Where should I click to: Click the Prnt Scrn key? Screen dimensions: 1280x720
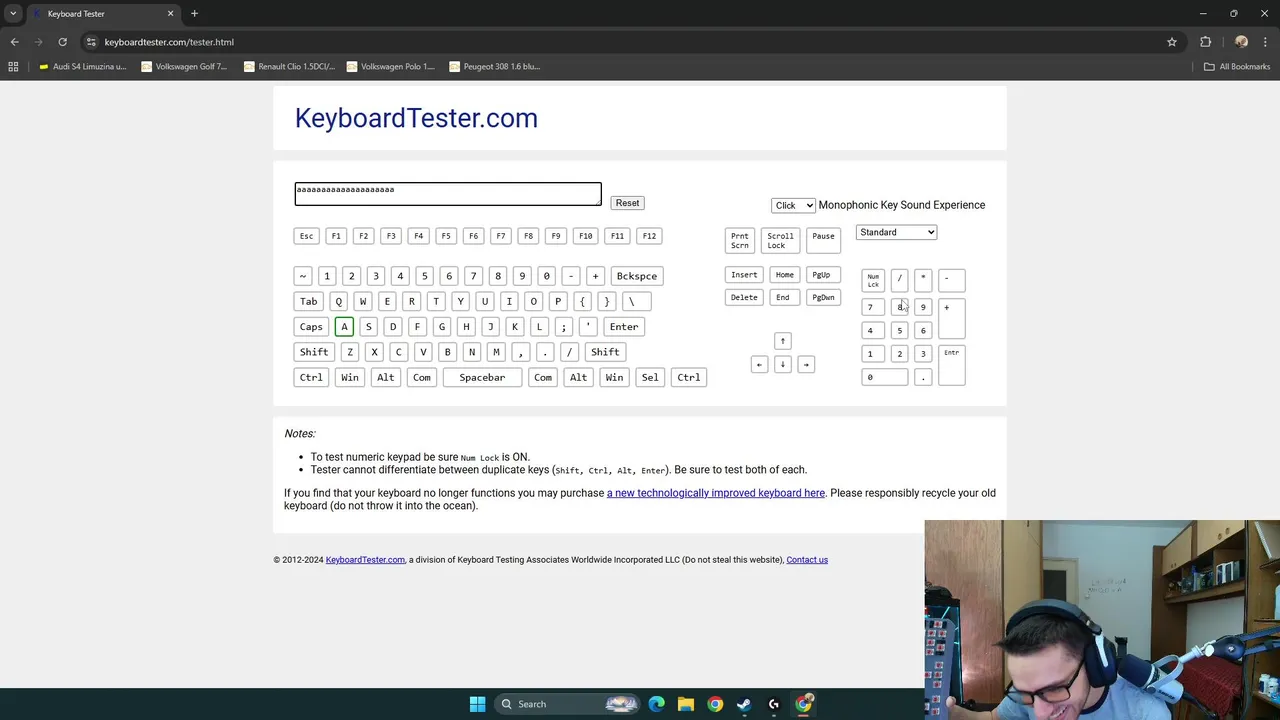[x=740, y=241]
